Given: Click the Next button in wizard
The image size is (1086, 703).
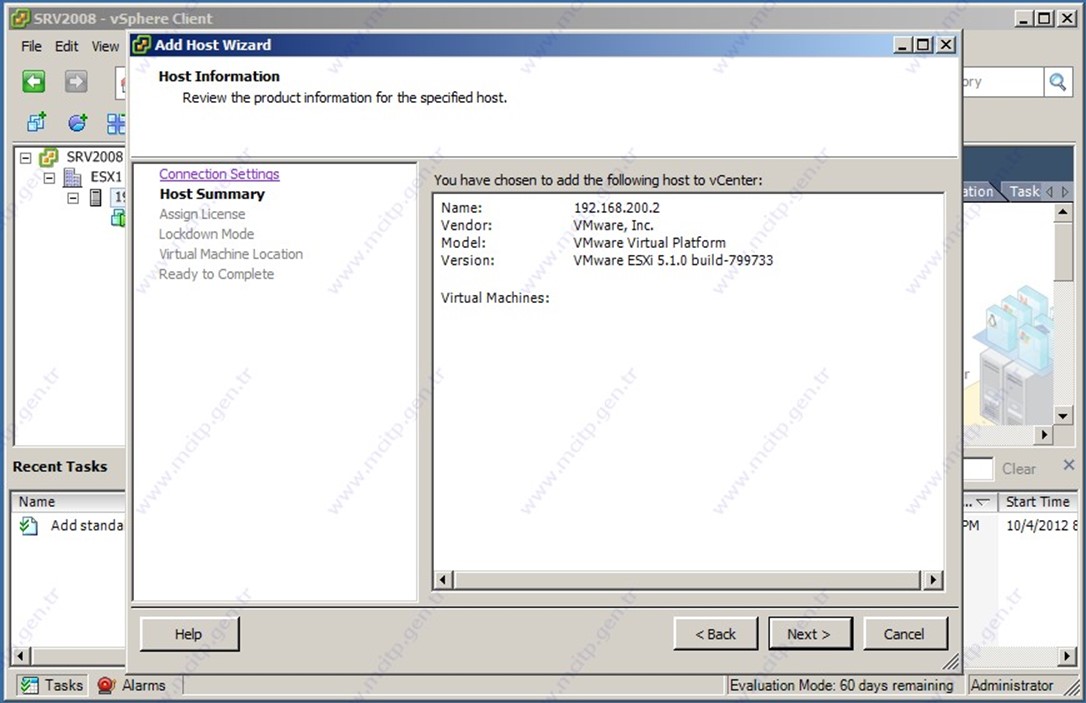Looking at the screenshot, I should pos(810,634).
